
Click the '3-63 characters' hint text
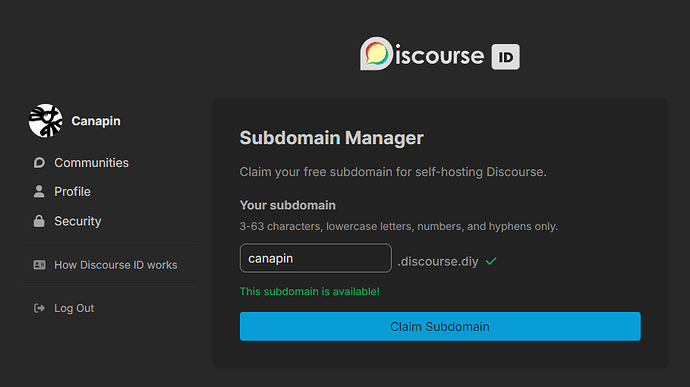399,226
